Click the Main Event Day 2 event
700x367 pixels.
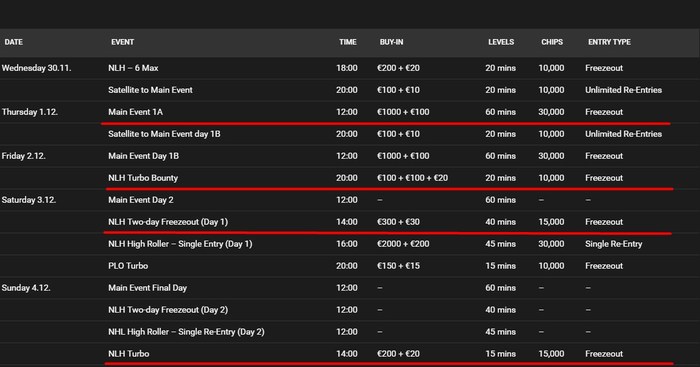[x=141, y=200]
